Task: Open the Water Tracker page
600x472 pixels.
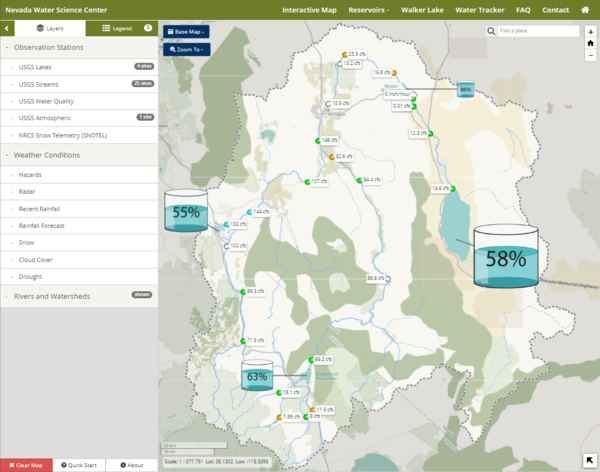Action: point(479,10)
